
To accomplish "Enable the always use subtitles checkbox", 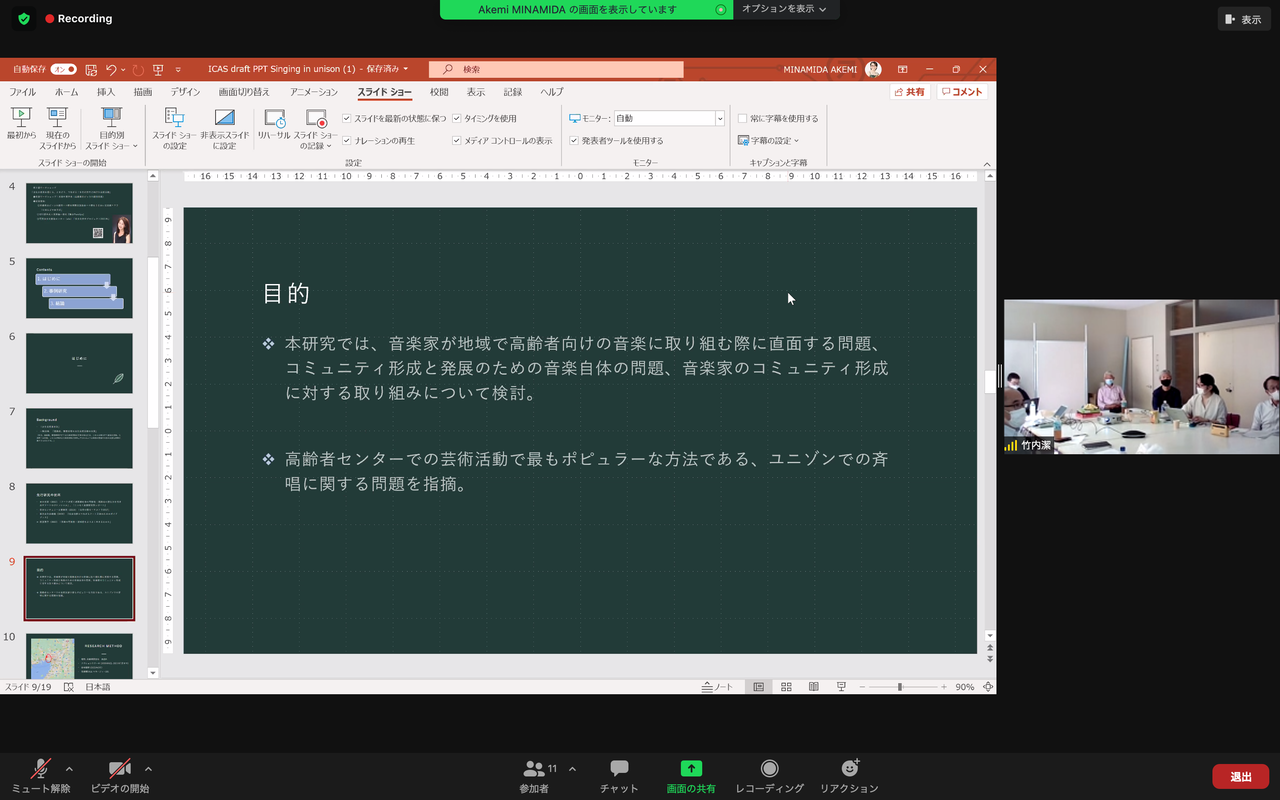I will click(743, 118).
